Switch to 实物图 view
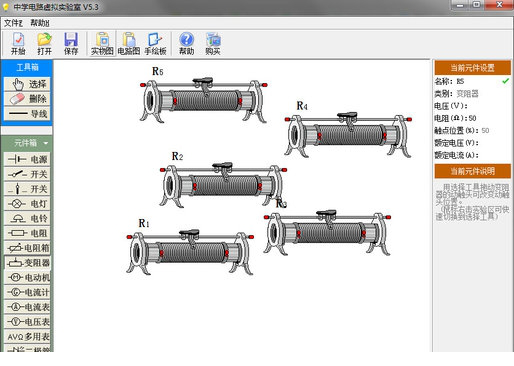Viewport: 514px width, 366px height. [x=102, y=44]
